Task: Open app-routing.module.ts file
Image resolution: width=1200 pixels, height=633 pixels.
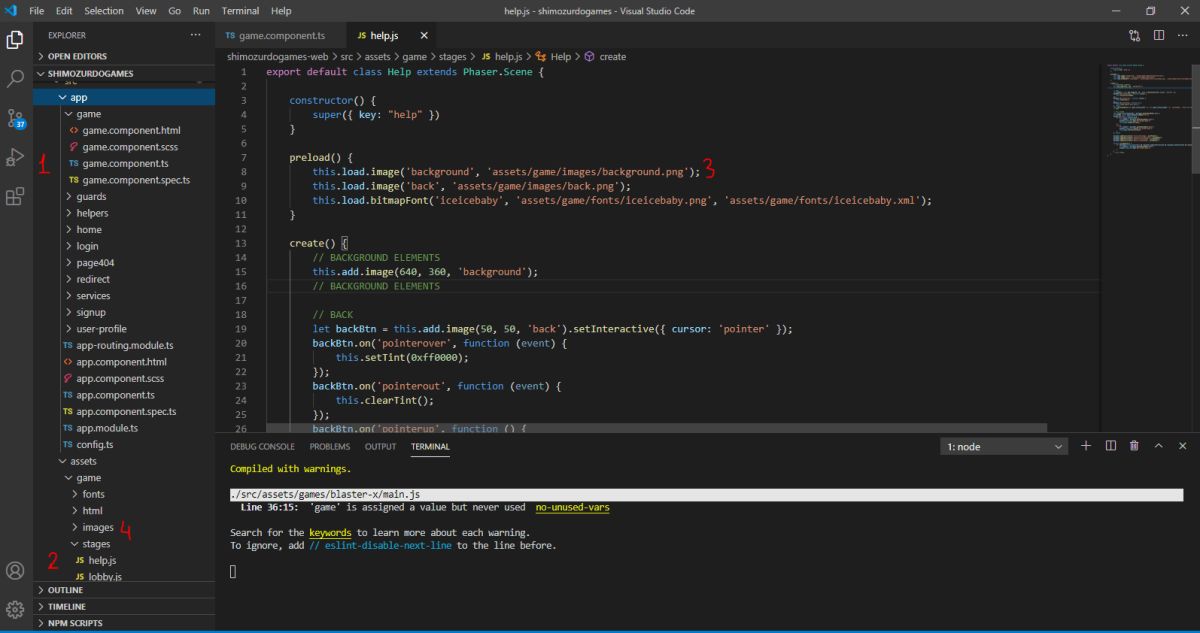Action: click(x=125, y=345)
